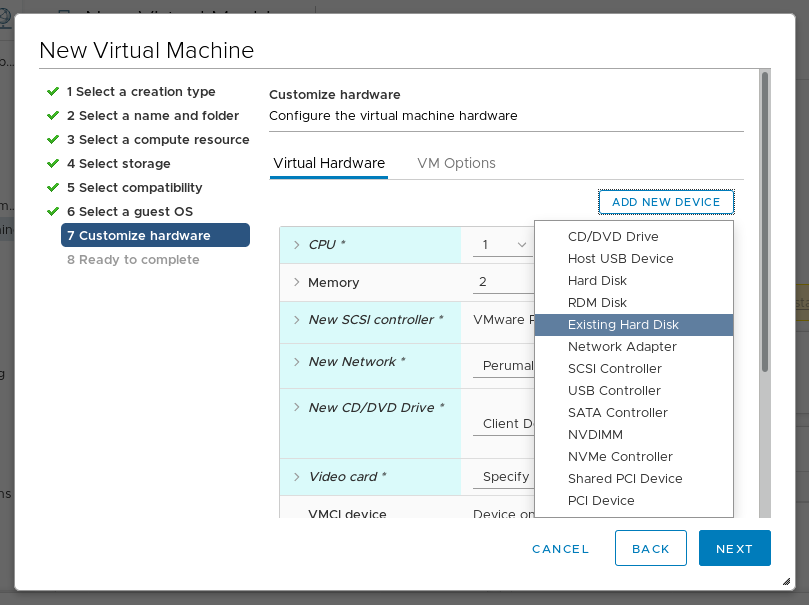Expand the New CD/DVD Drive row
This screenshot has width=809, height=605.
(296, 408)
